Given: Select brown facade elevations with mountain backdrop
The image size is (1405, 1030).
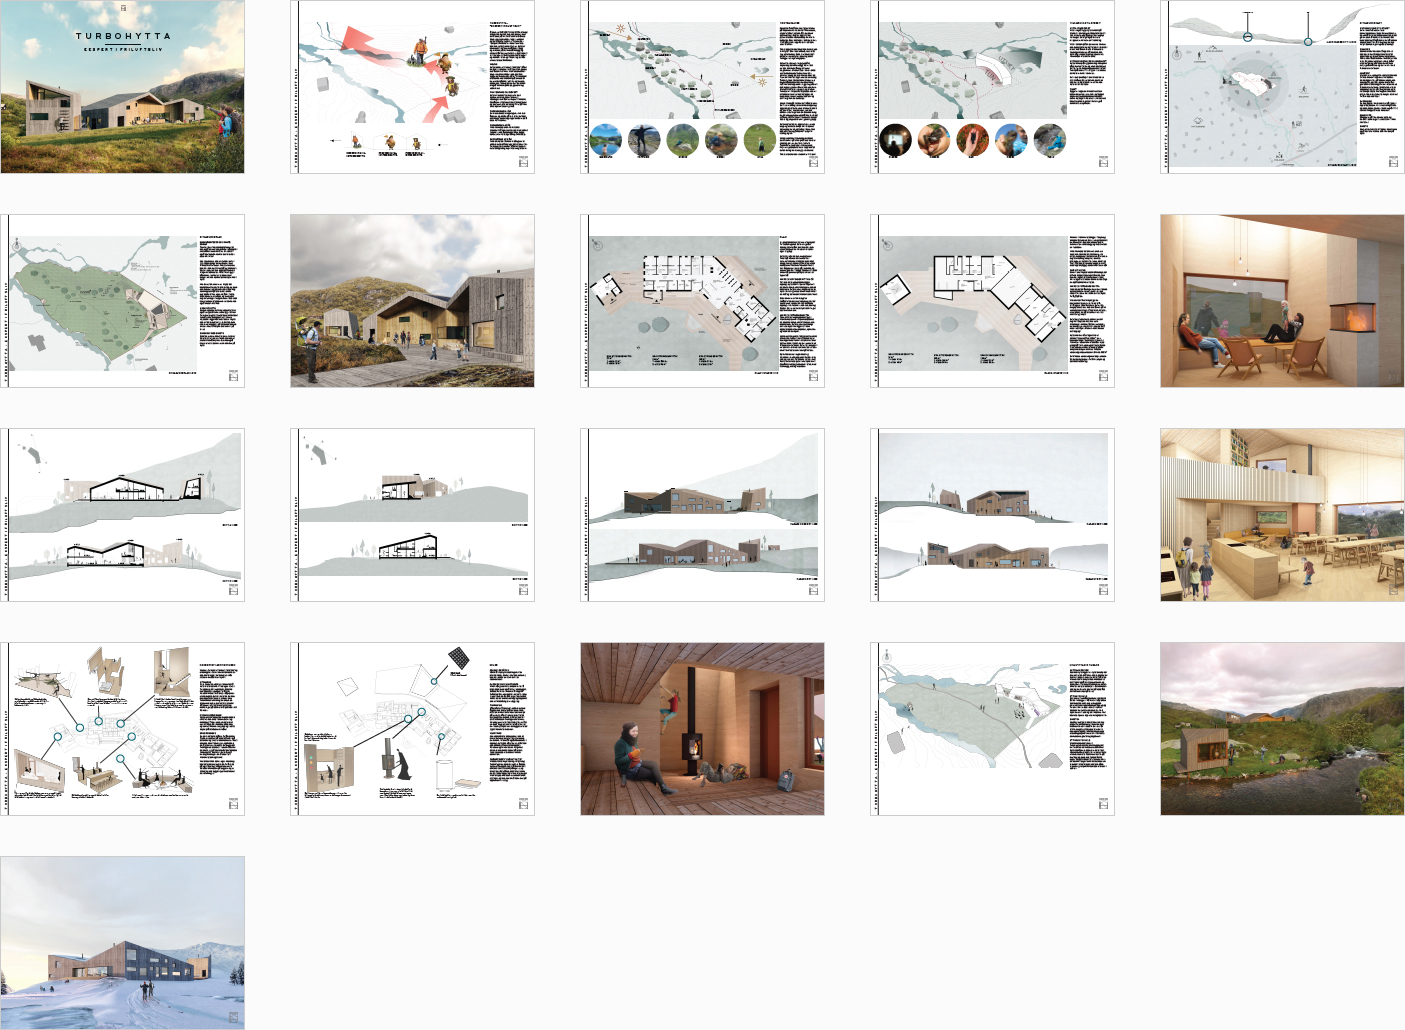Looking at the screenshot, I should [702, 515].
